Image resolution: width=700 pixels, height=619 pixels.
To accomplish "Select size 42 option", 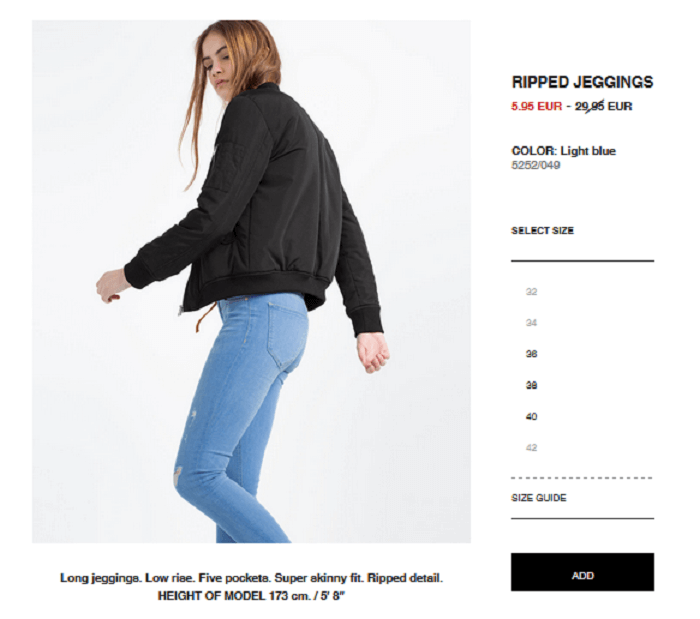I will [531, 448].
